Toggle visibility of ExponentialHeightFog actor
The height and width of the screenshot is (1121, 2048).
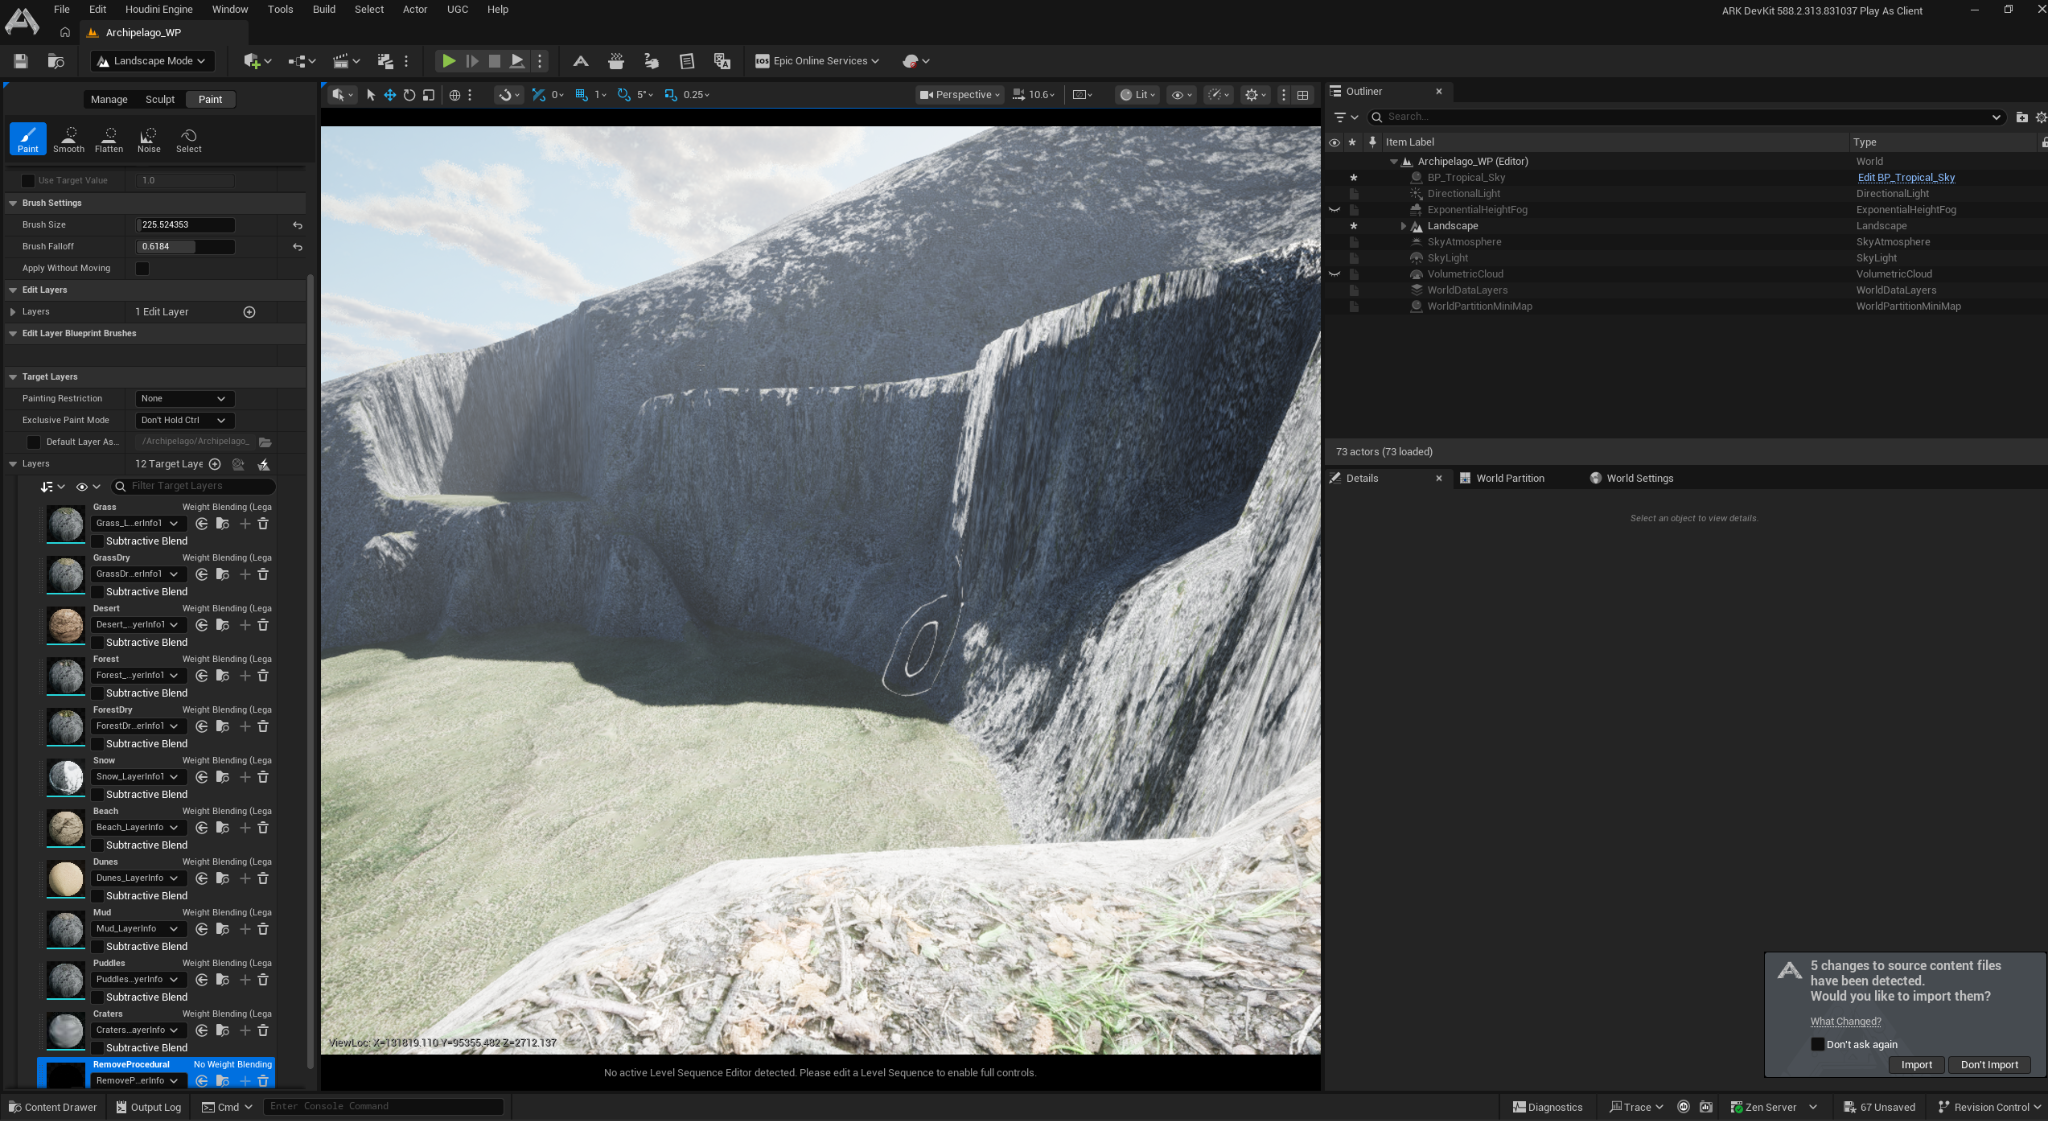point(1334,210)
